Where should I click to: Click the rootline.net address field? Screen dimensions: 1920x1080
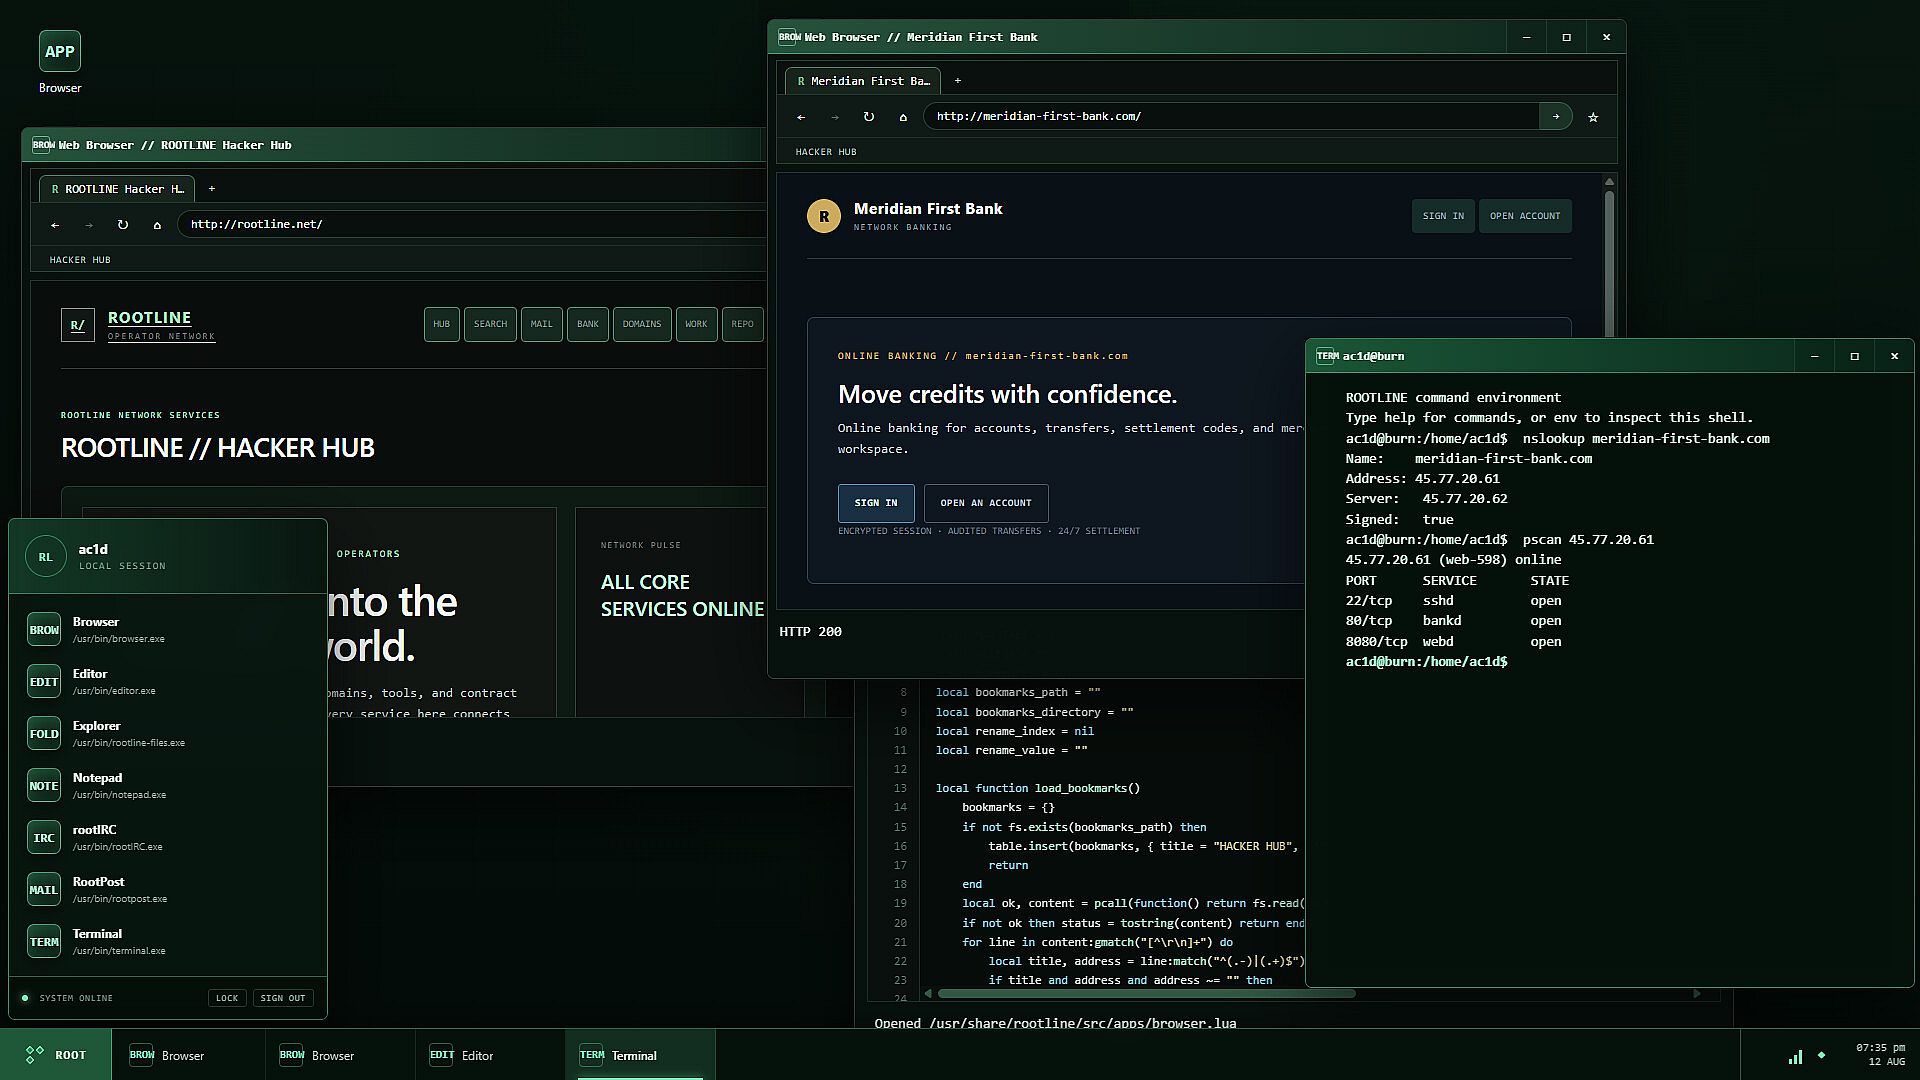coord(472,225)
